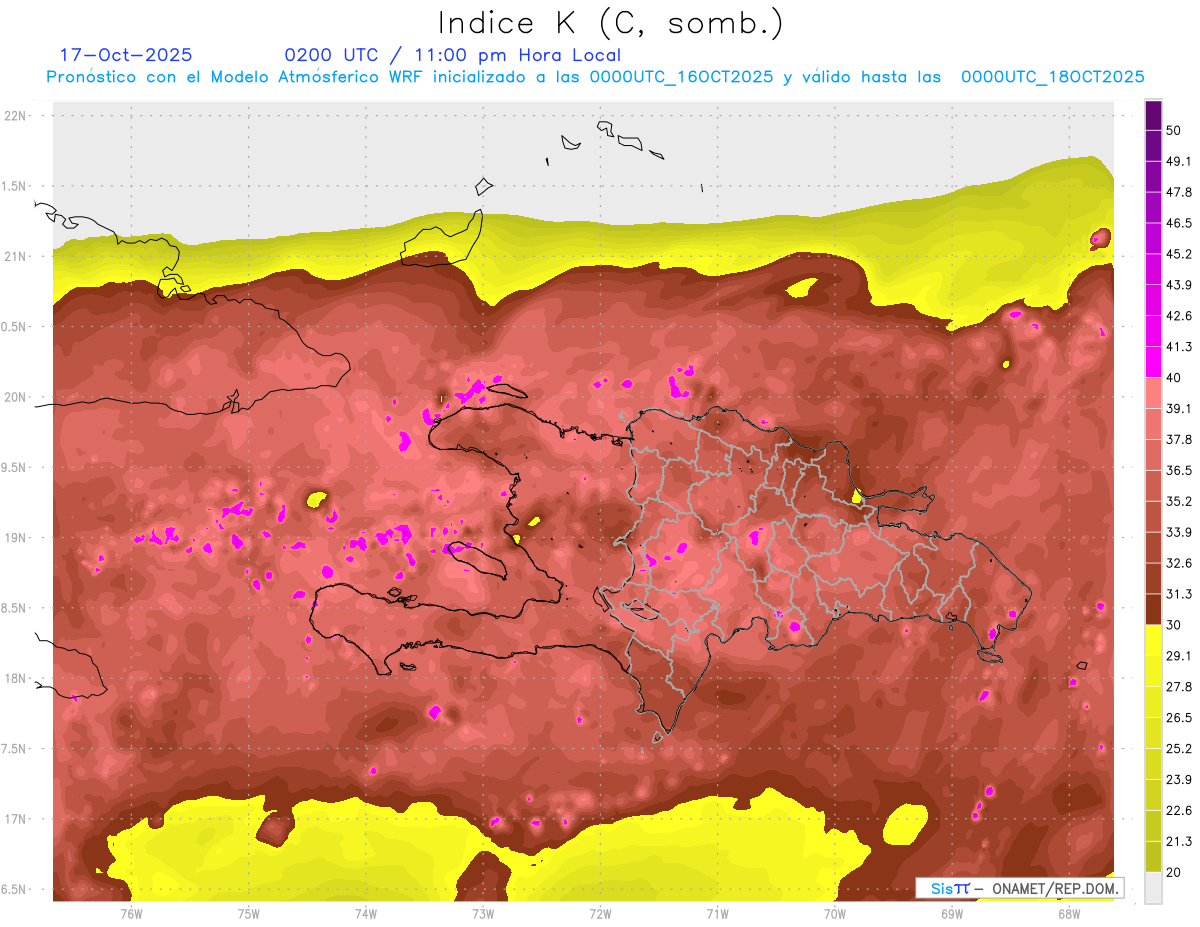The image size is (1200, 927).
Task: Click the 68W longitude axis label
Action: (x=1068, y=914)
